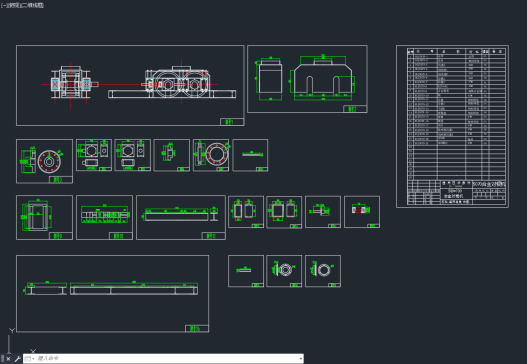Select the gearbox assembly drawing with red centerlines
527x364 pixels.
tap(130, 85)
